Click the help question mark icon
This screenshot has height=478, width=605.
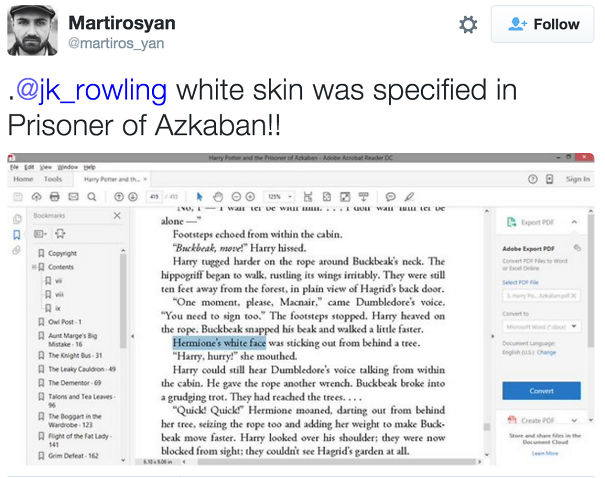[532, 179]
